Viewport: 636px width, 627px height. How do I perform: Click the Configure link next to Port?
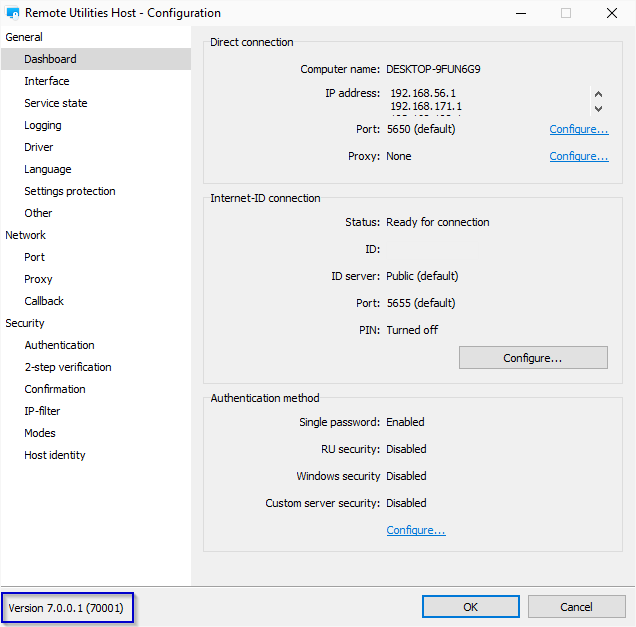coord(578,130)
